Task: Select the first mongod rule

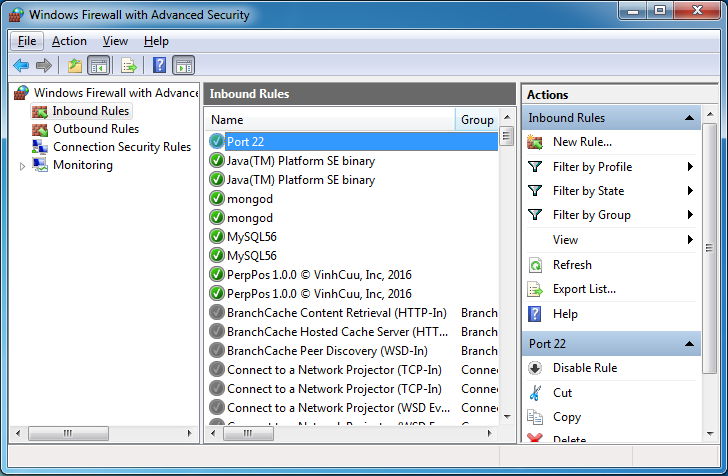Action: [x=249, y=199]
